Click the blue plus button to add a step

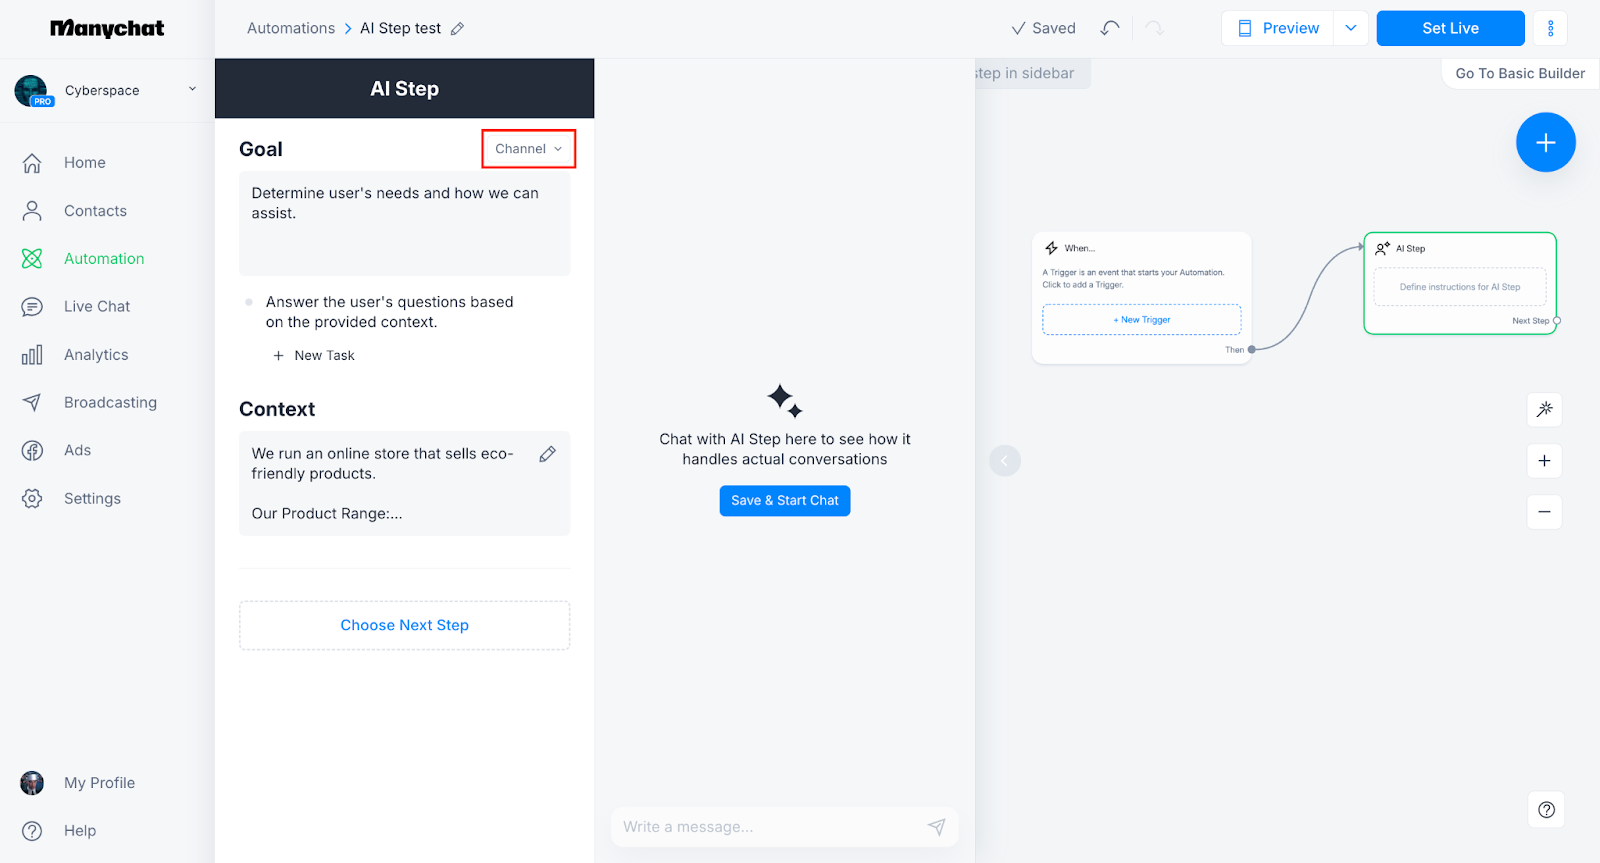pyautogui.click(x=1545, y=142)
